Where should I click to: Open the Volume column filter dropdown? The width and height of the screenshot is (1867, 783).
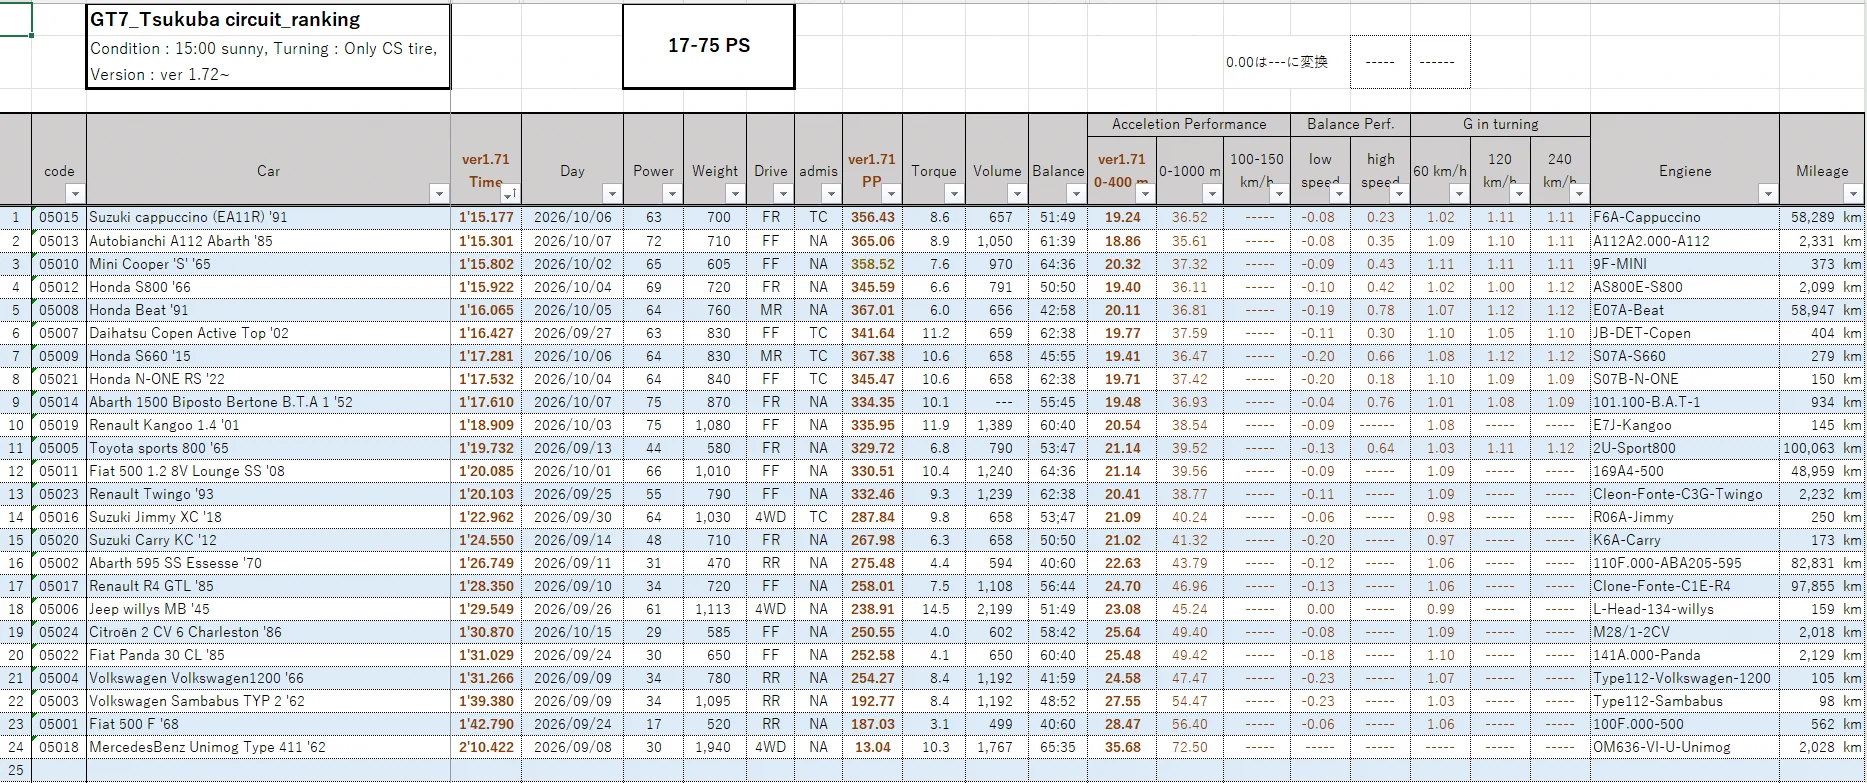pyautogui.click(x=1017, y=193)
